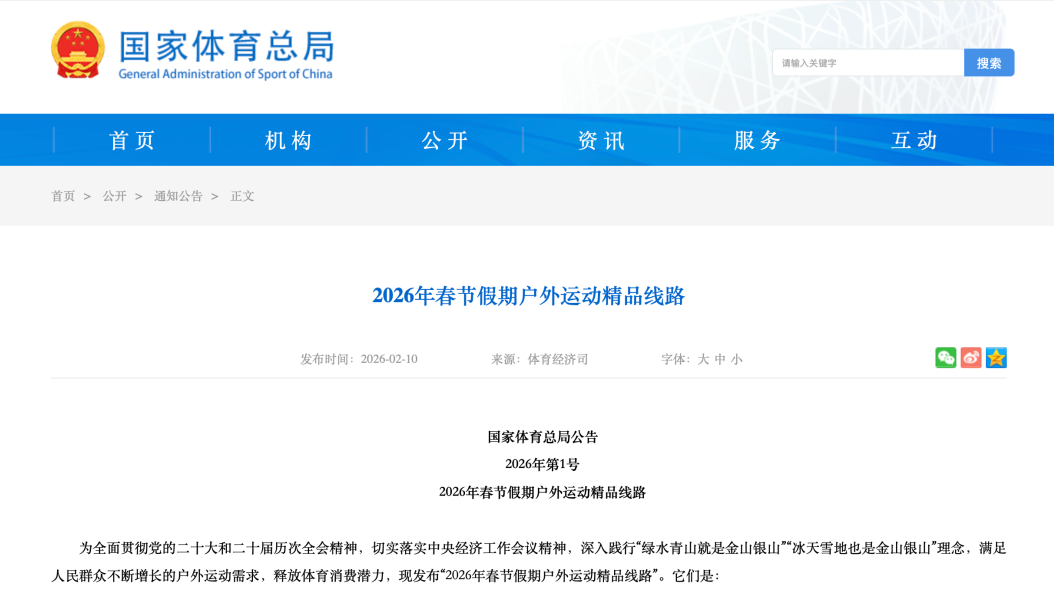This screenshot has height=593, width=1054.
Task: Share article to Weibo icon
Action: tap(971, 358)
